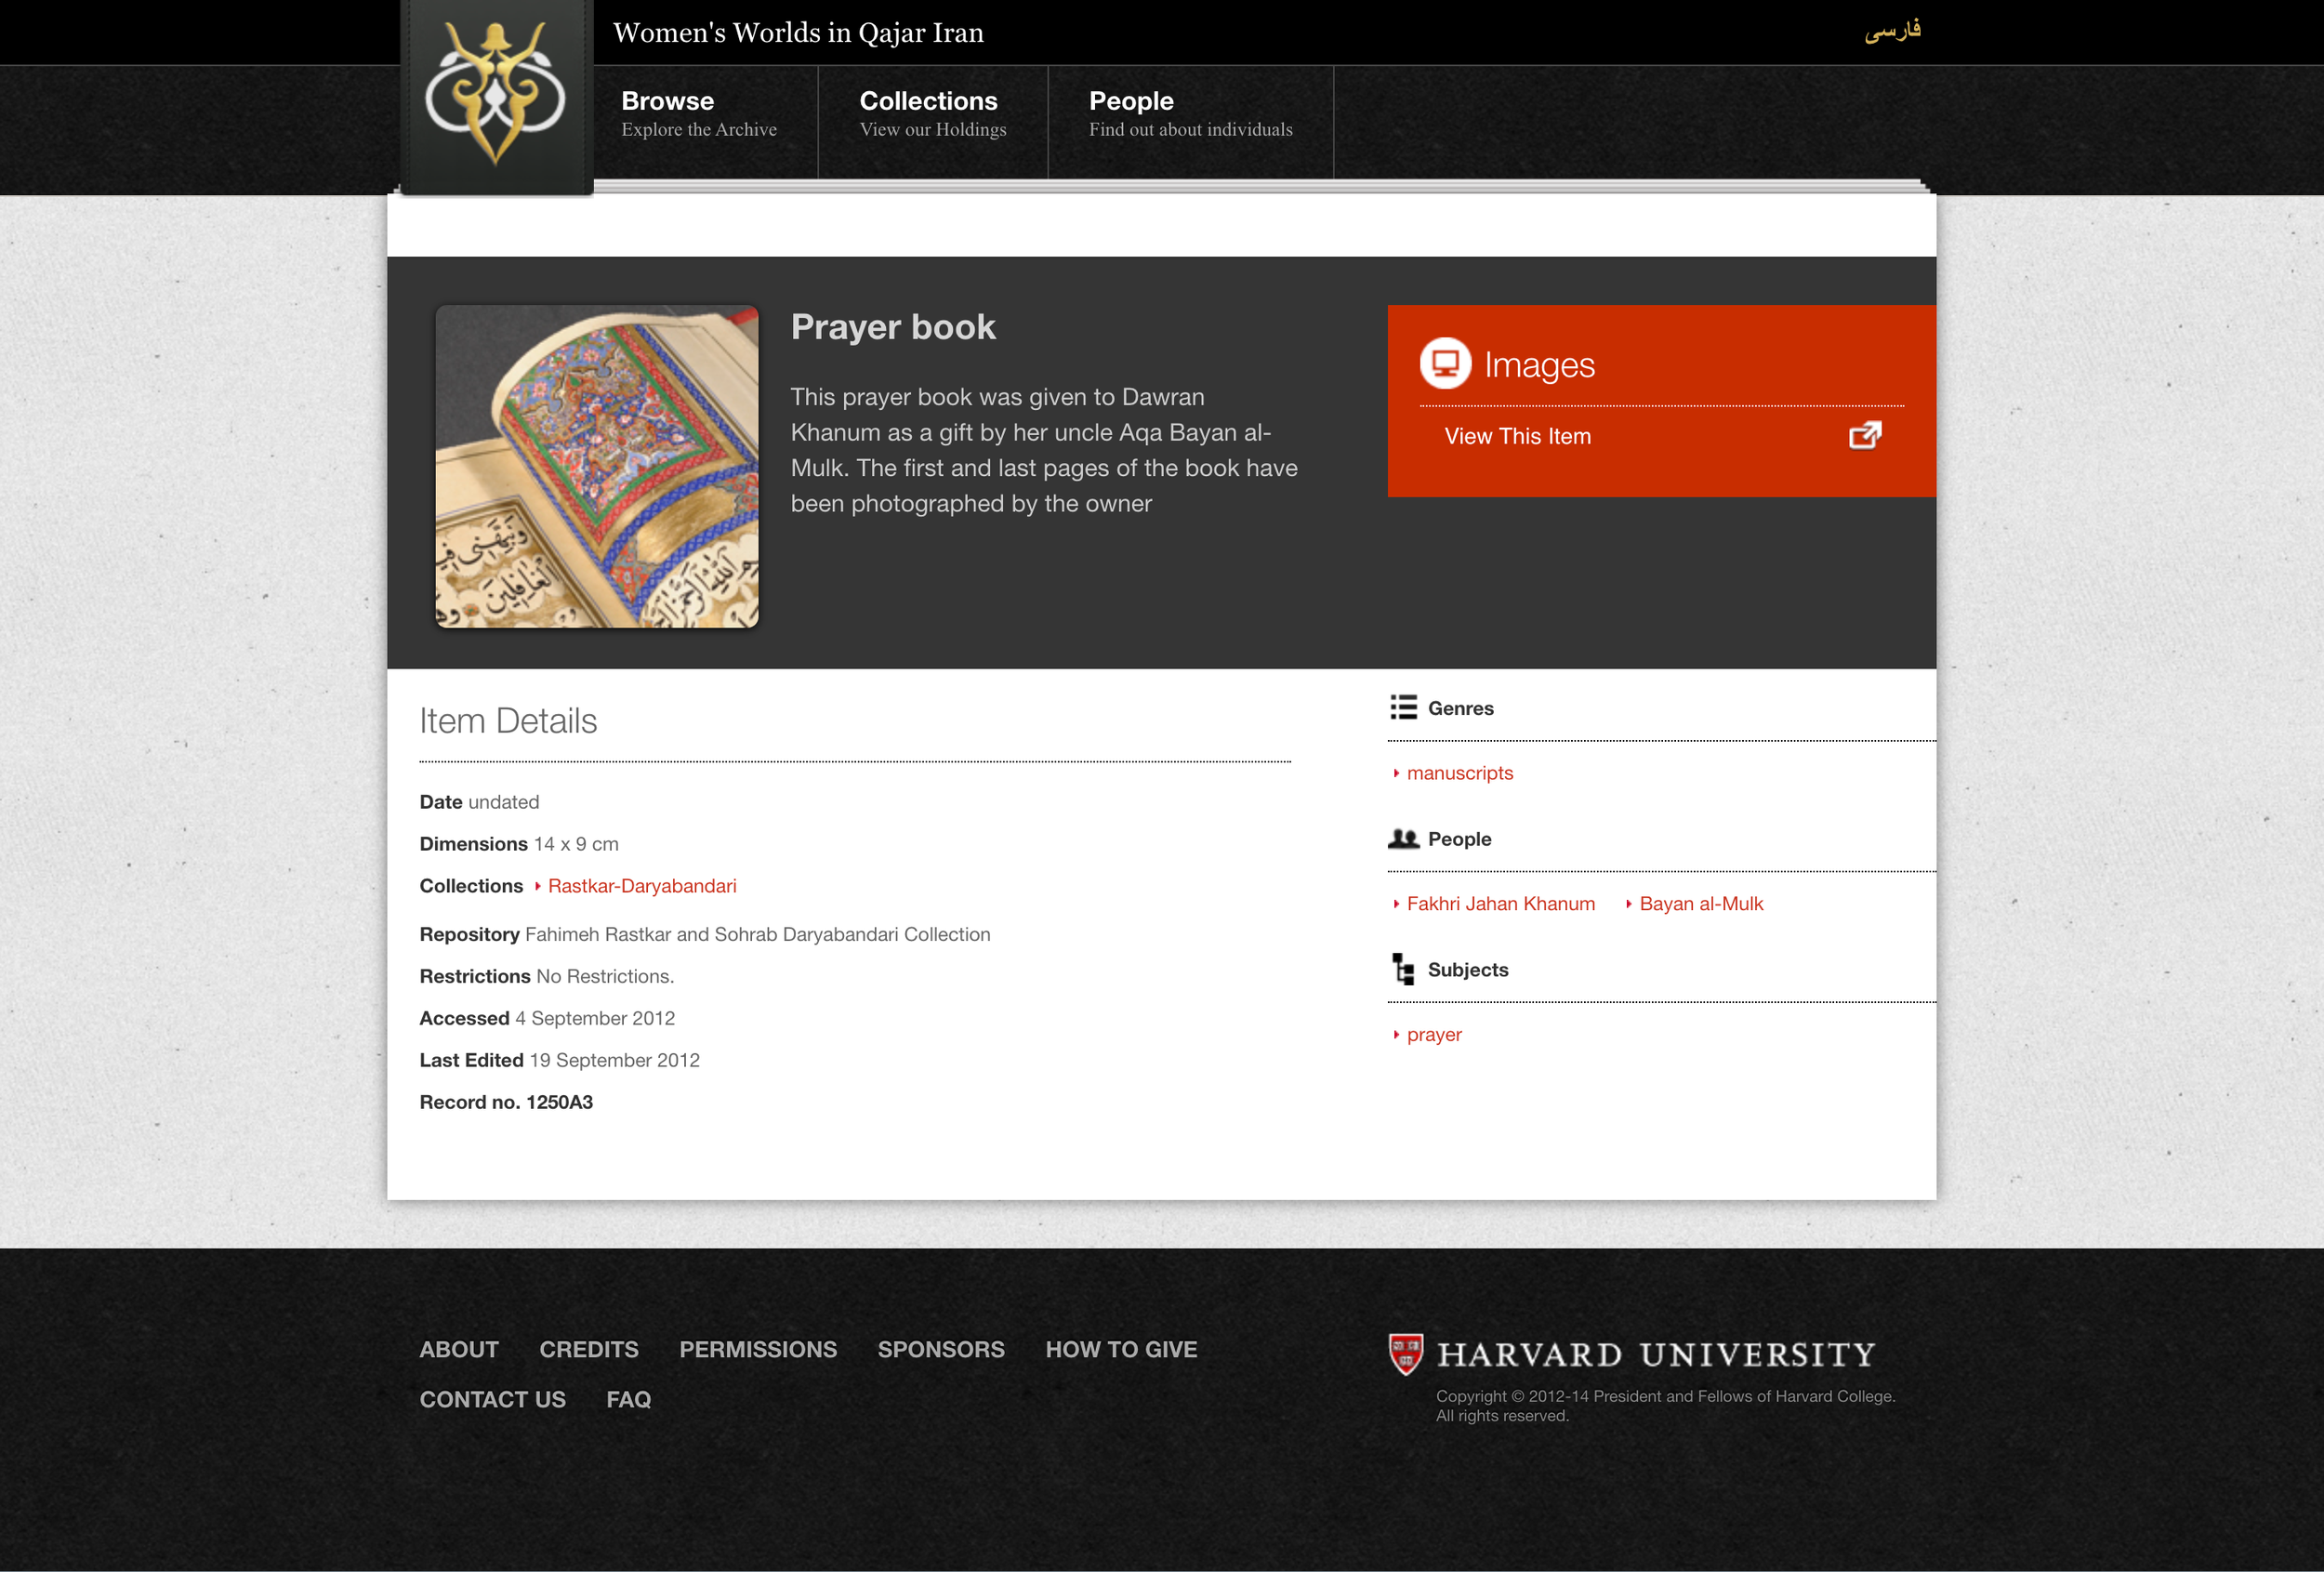The image size is (2324, 1572).
Task: Click the site logo emblem
Action: [x=495, y=95]
